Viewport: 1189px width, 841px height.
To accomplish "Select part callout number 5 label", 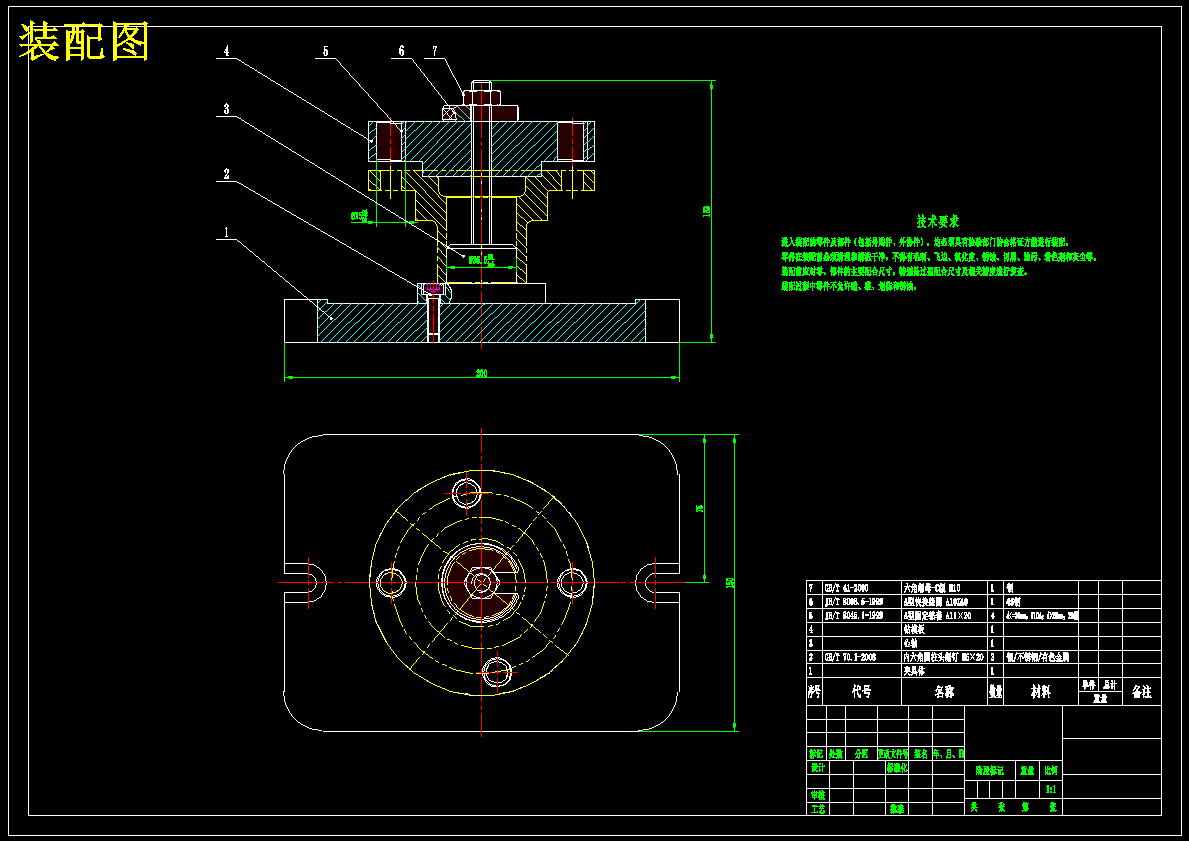I will [325, 52].
